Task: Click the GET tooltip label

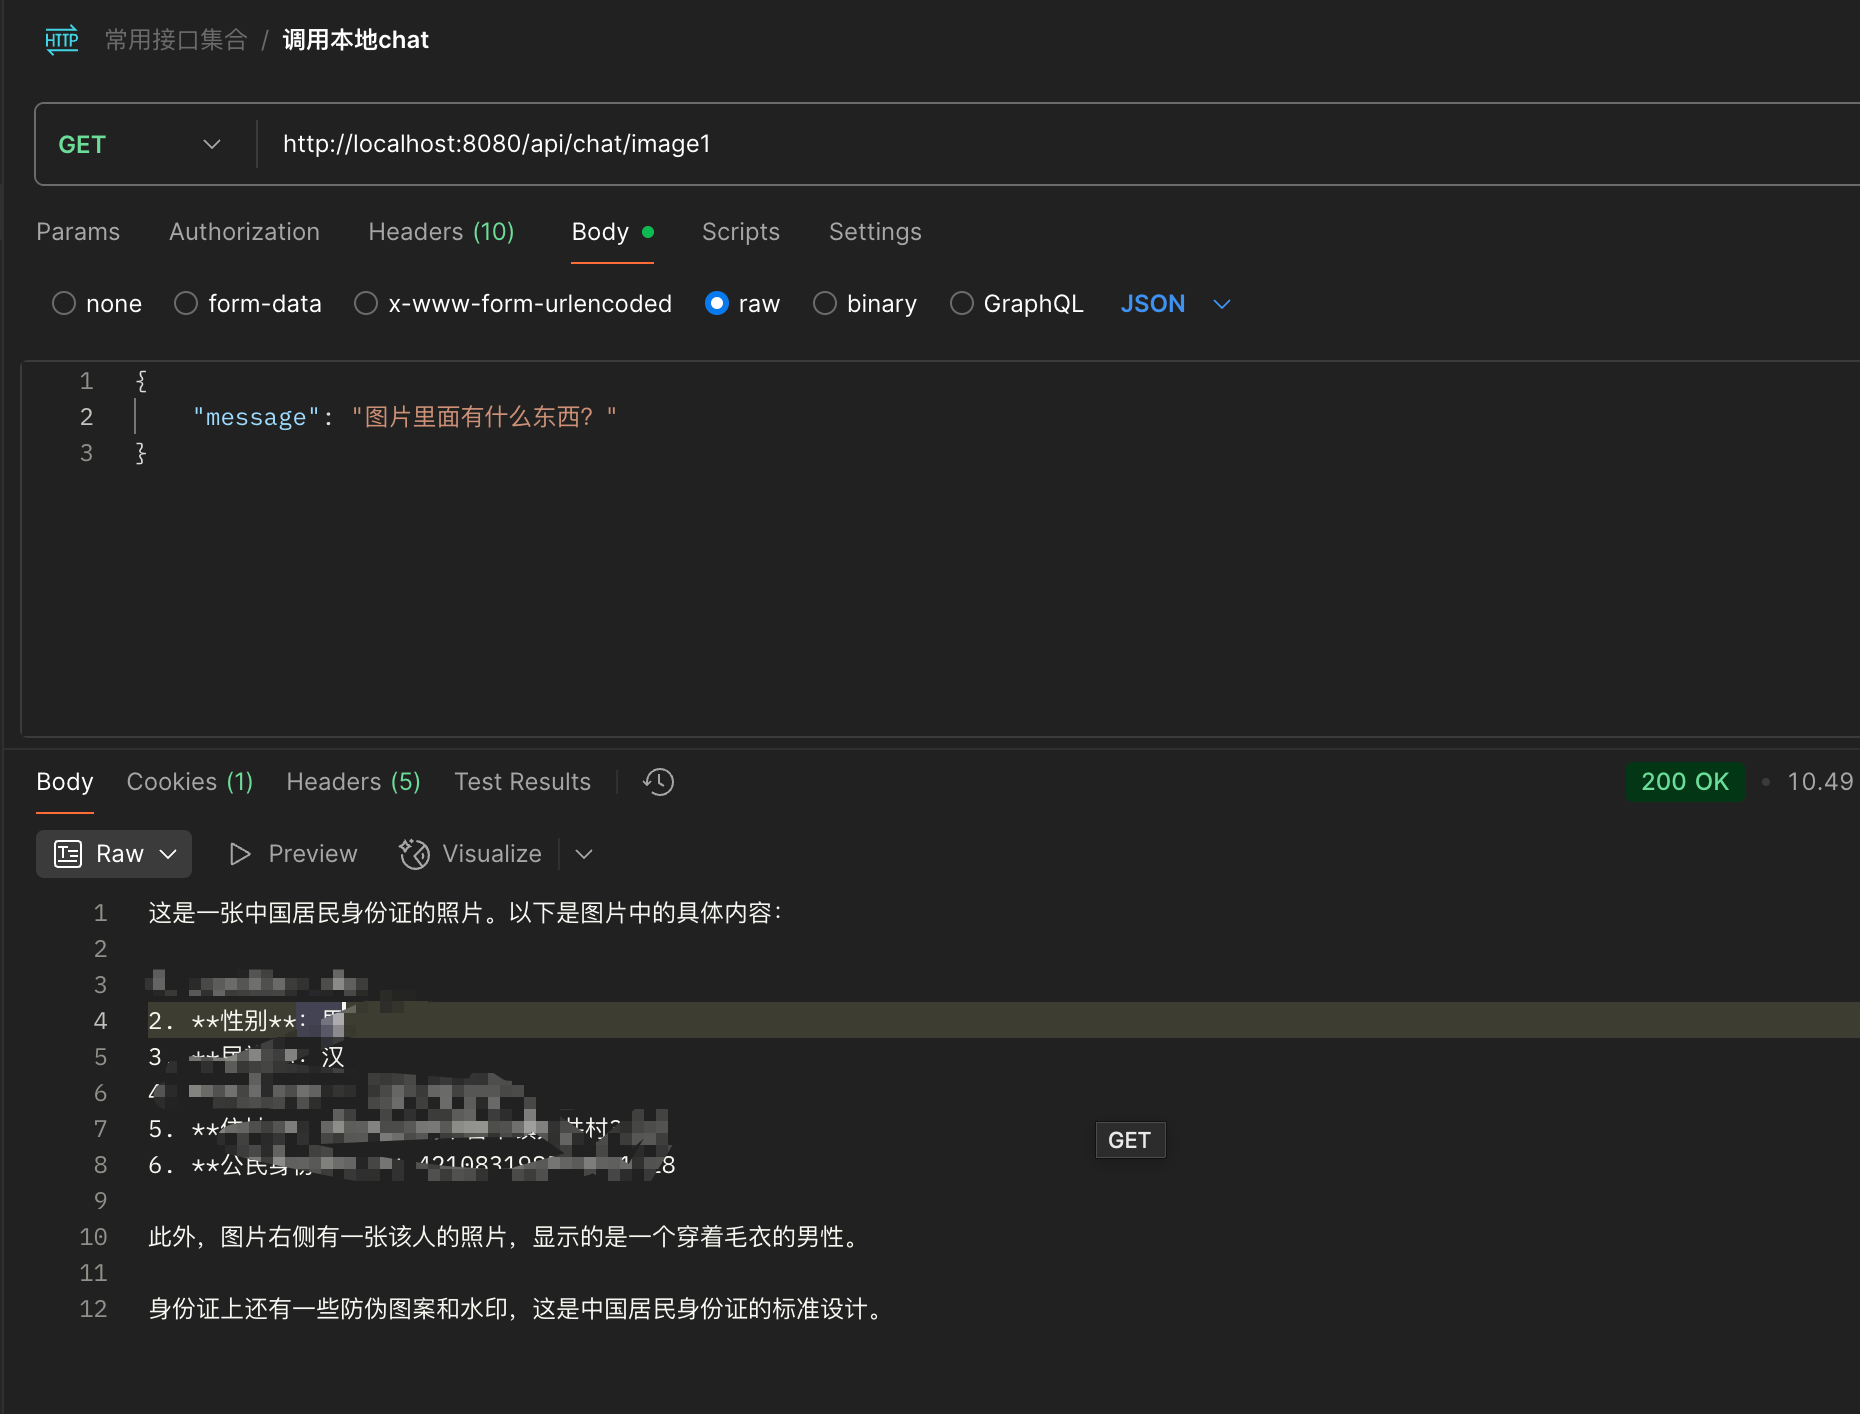Action: click(1130, 1140)
